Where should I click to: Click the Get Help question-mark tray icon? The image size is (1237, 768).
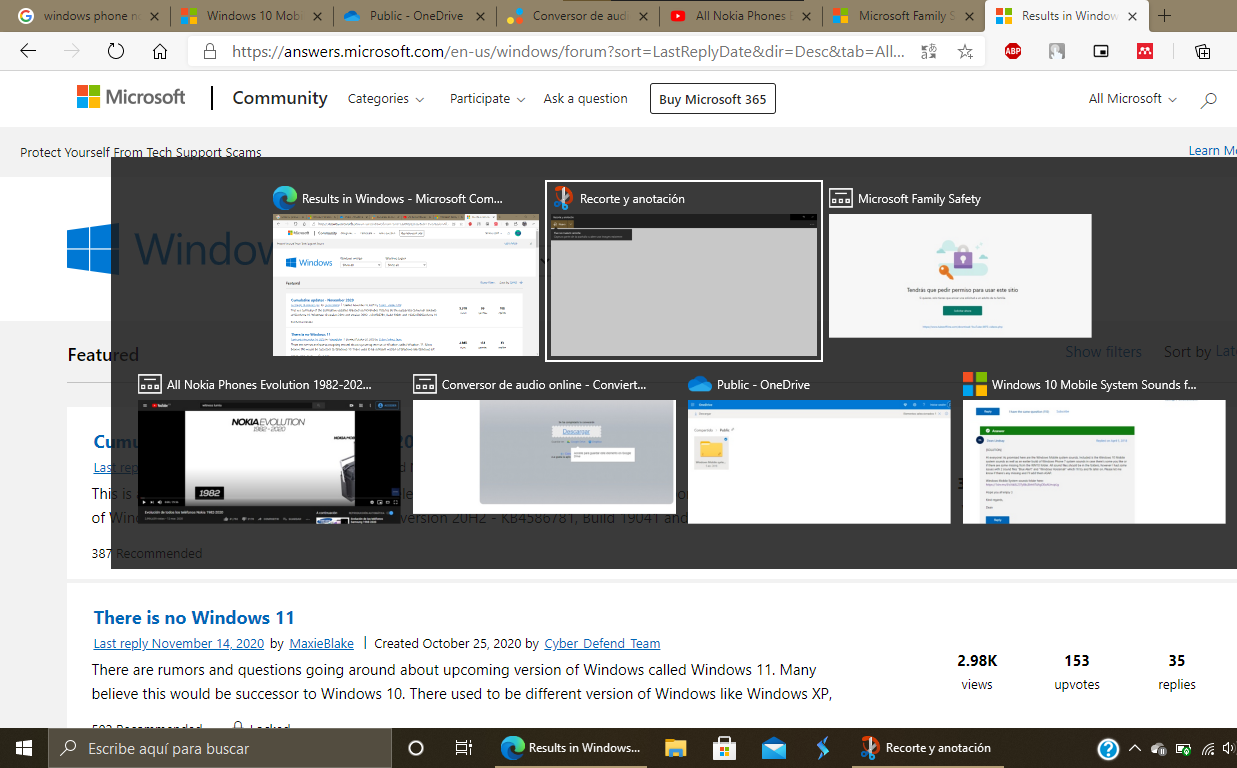click(1108, 748)
